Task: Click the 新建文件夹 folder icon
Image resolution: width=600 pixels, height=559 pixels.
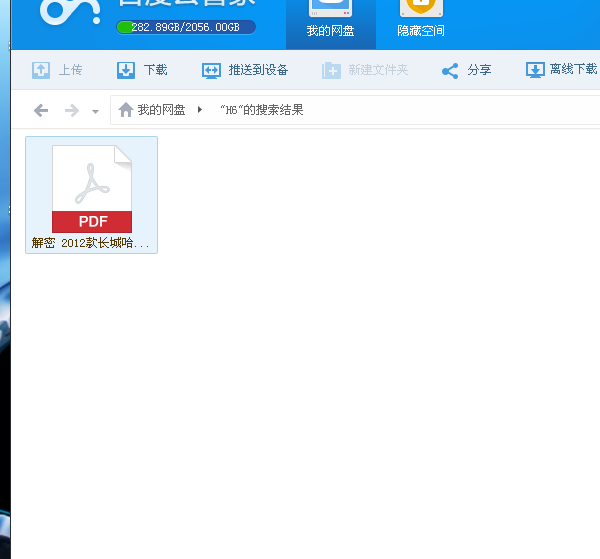Action: (331, 70)
